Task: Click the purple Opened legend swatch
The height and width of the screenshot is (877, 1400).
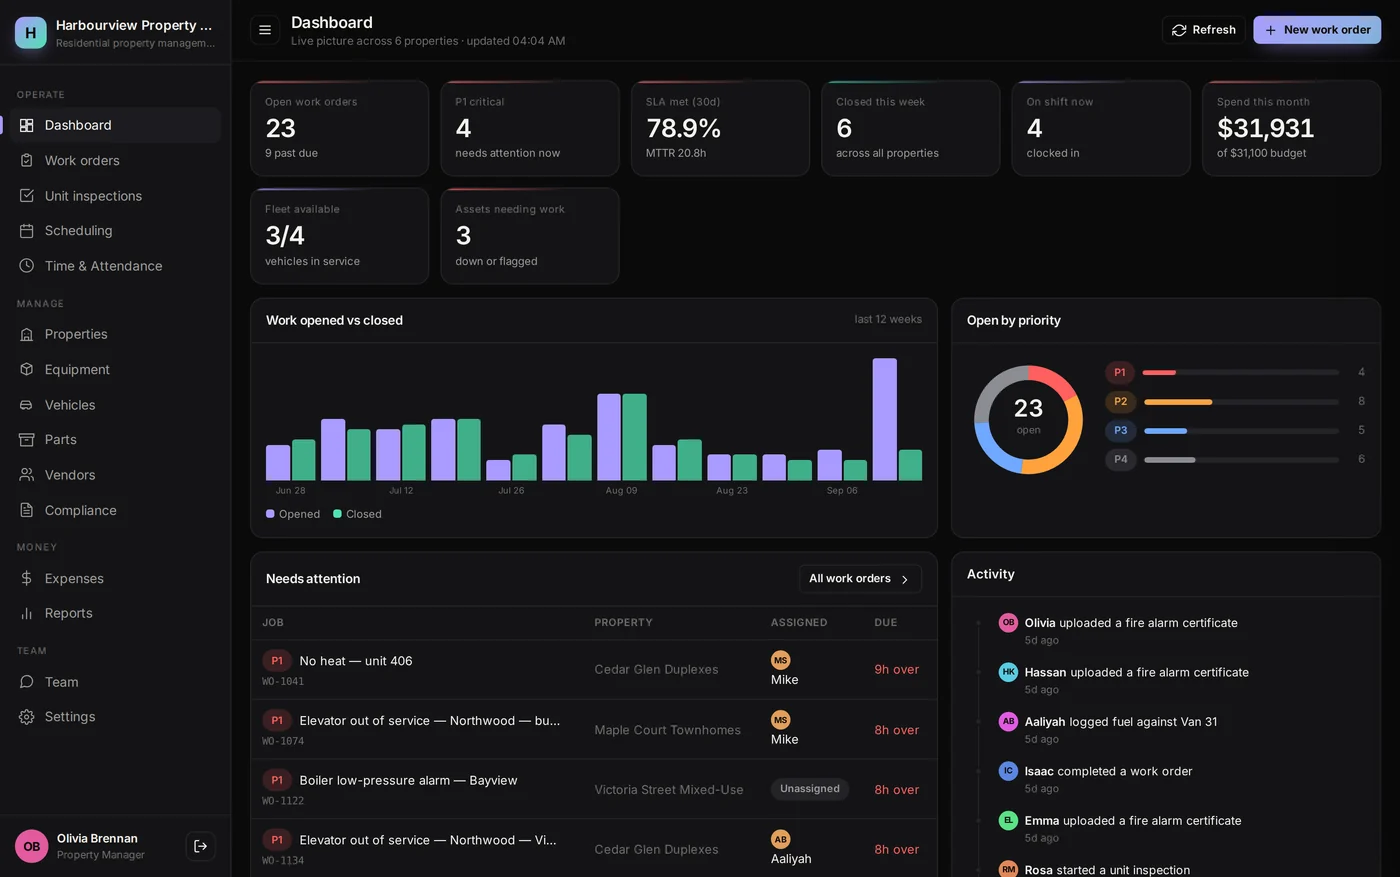Action: (270, 514)
